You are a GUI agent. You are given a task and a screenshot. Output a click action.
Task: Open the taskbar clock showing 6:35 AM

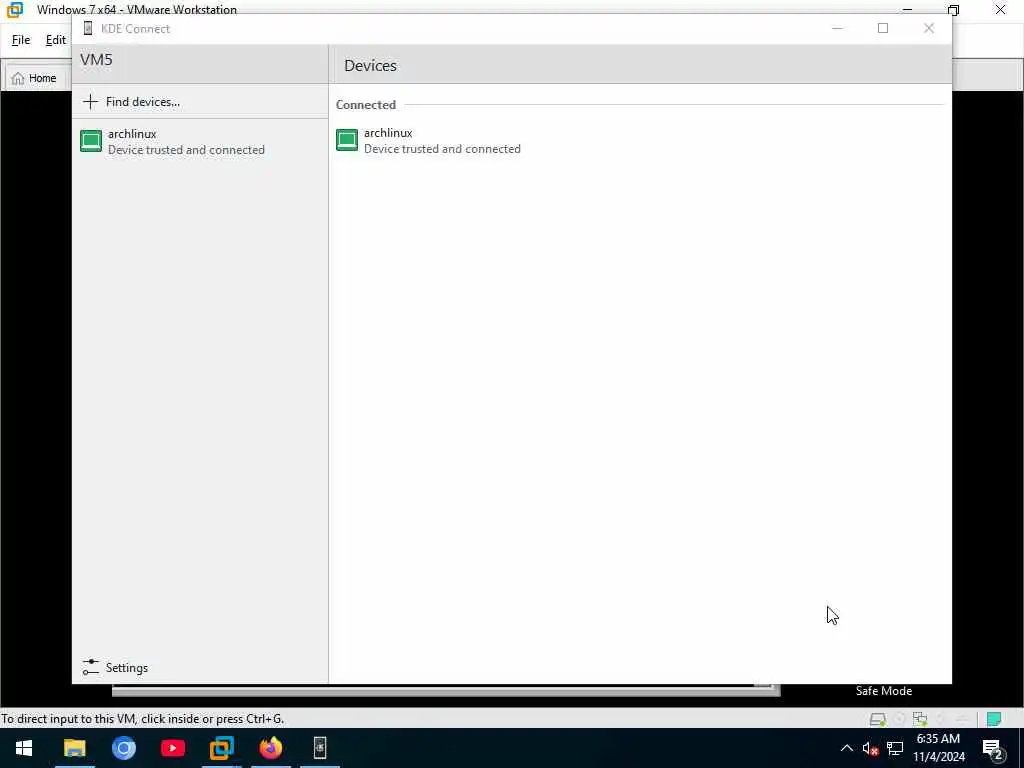pyautogui.click(x=938, y=748)
